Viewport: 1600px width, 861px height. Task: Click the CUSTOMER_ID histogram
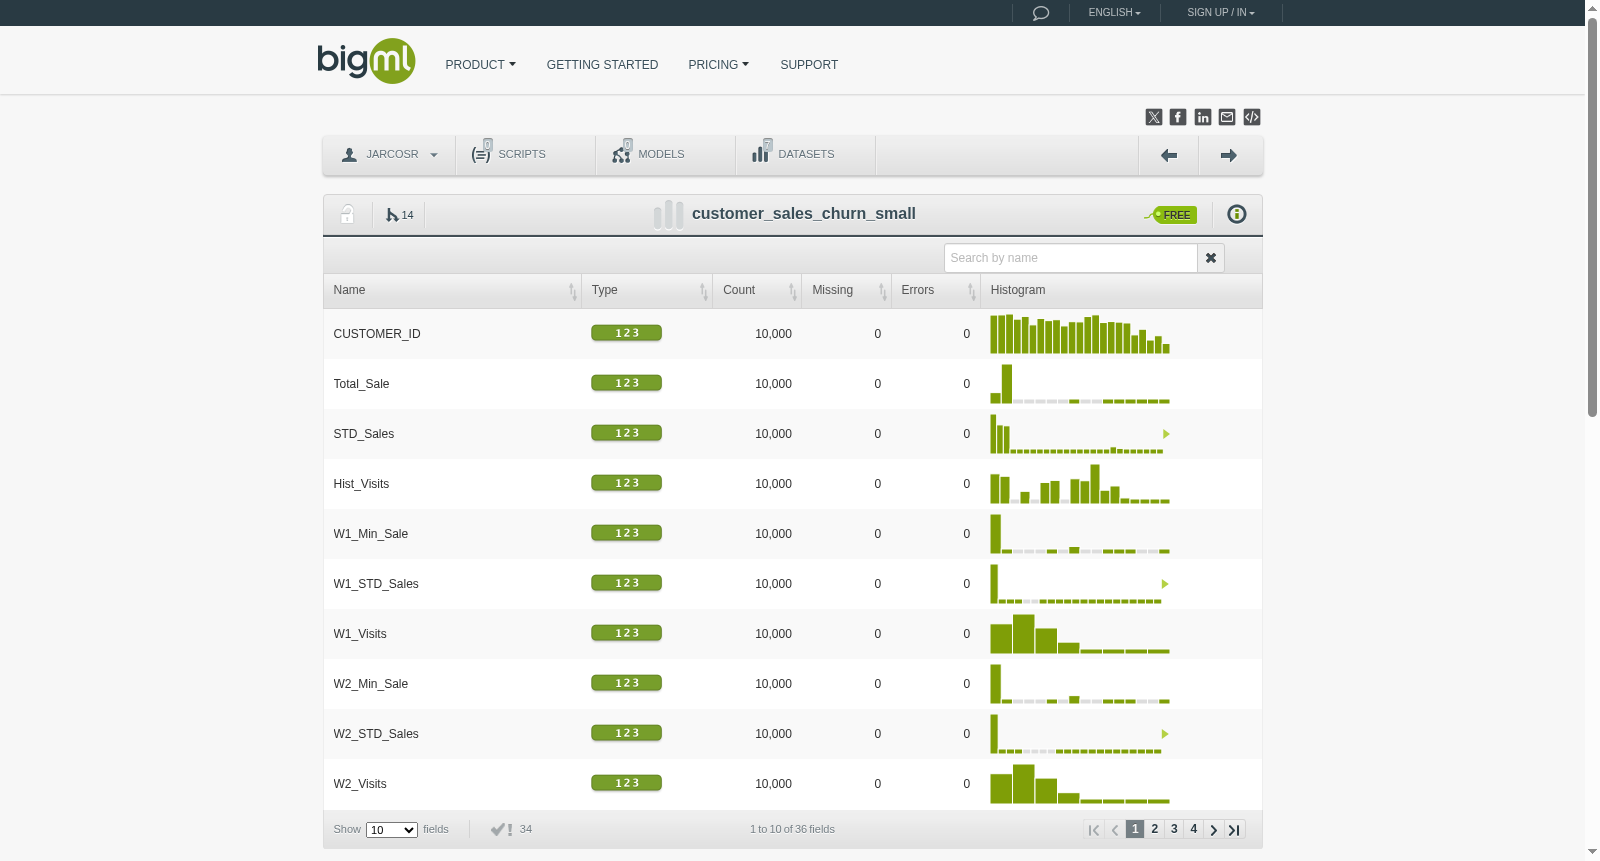[x=1080, y=334]
